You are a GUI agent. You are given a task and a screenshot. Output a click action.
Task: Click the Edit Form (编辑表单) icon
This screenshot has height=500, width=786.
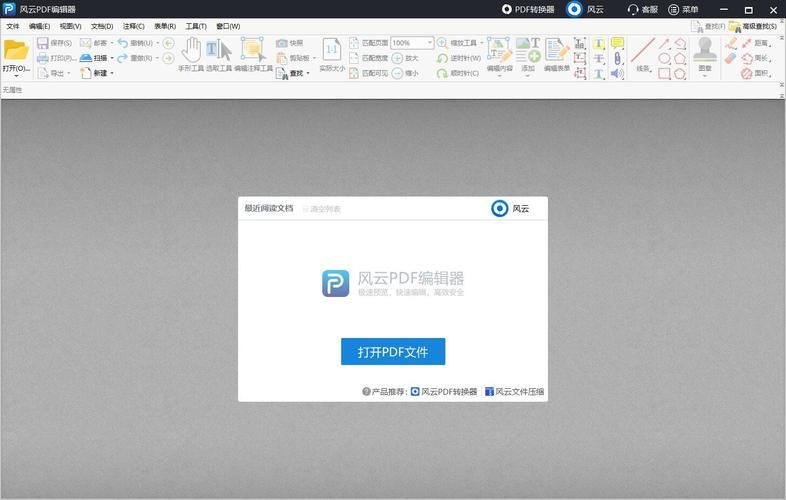pos(556,50)
